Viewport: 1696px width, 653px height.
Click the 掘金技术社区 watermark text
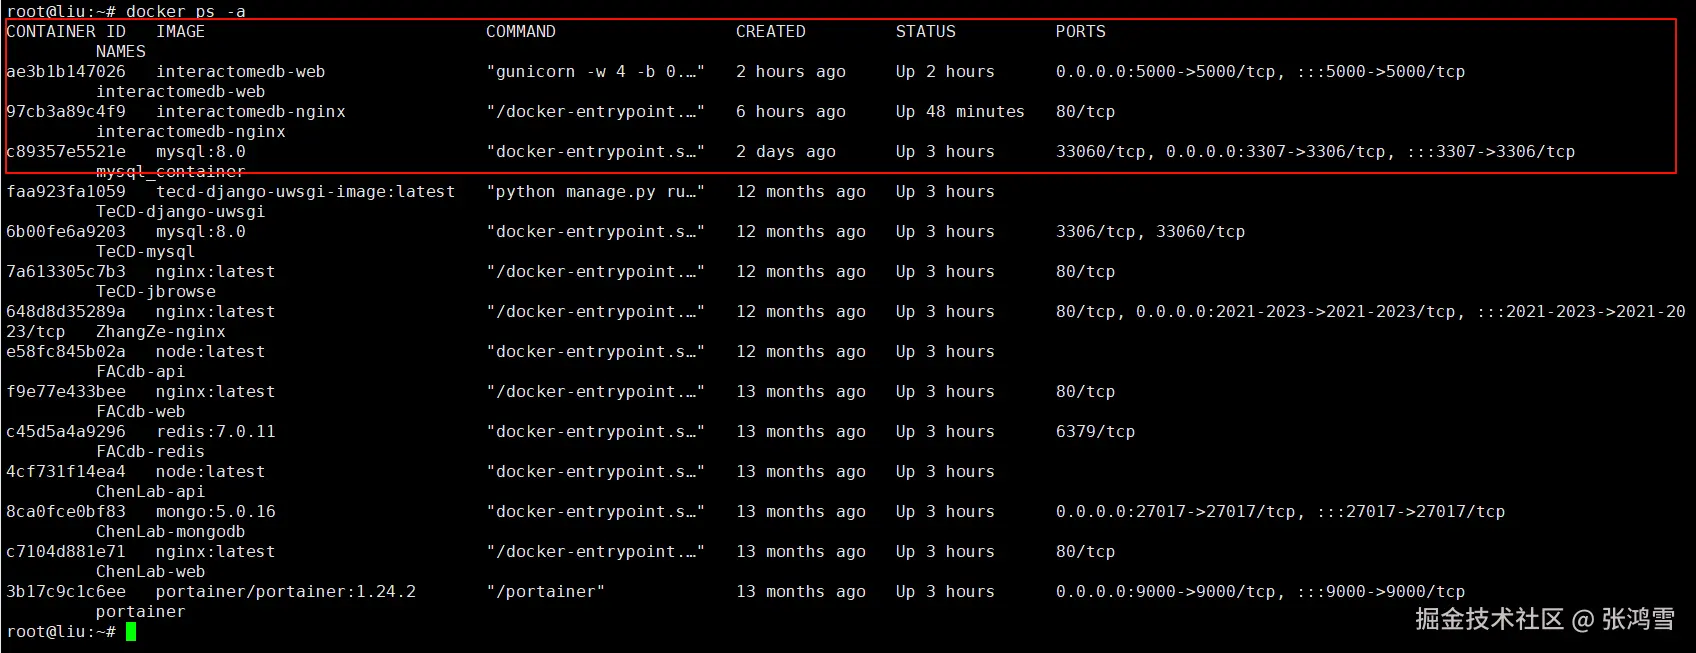pyautogui.click(x=1488, y=620)
